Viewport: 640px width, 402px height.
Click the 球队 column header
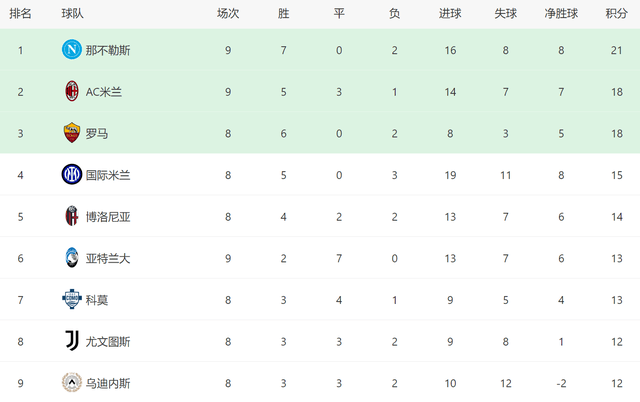72,14
